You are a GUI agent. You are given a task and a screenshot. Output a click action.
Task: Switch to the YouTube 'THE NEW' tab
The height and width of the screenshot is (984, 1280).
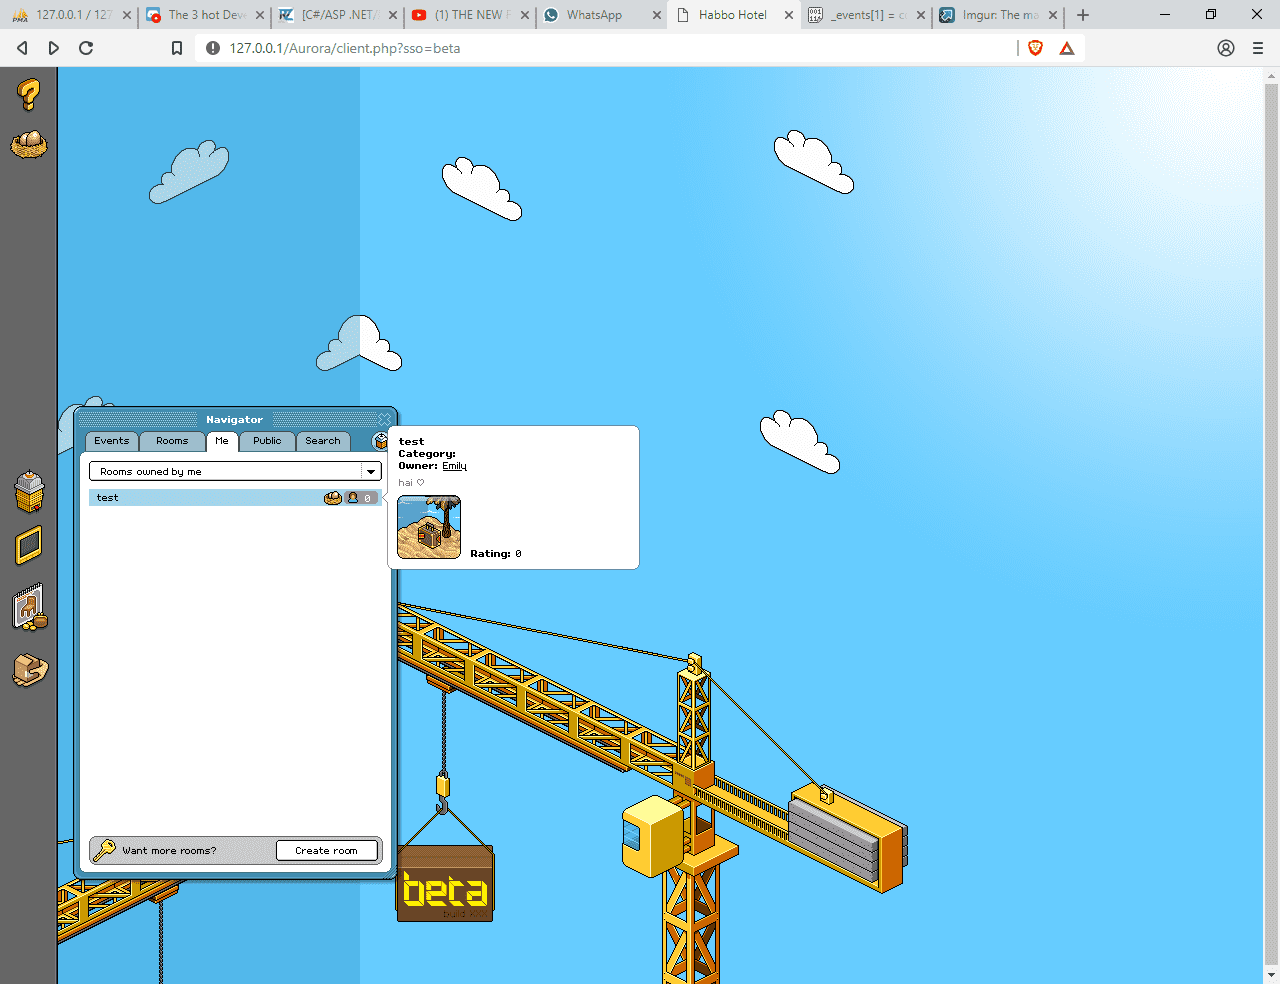471,15
